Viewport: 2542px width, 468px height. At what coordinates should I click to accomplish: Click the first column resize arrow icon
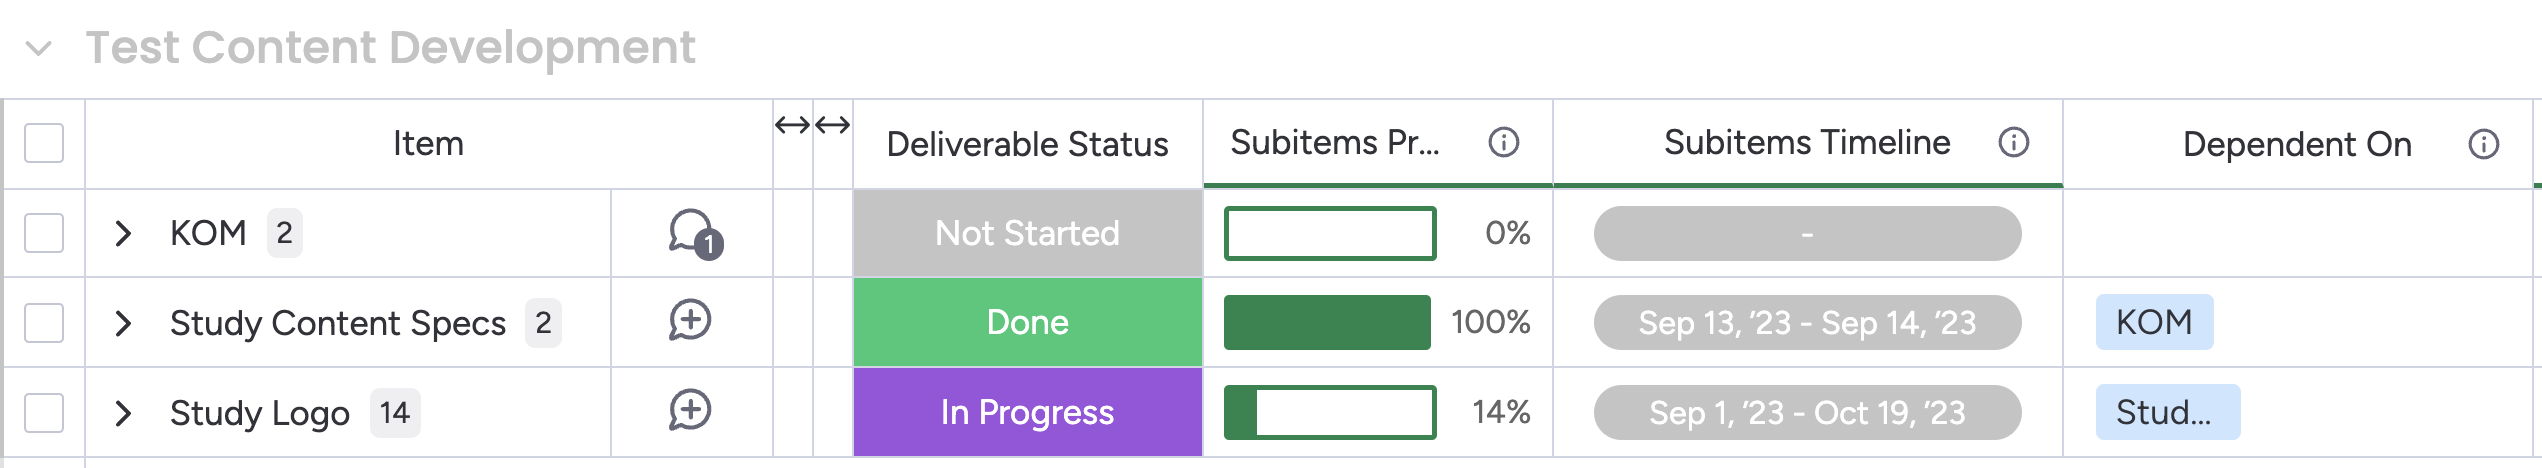coord(792,125)
